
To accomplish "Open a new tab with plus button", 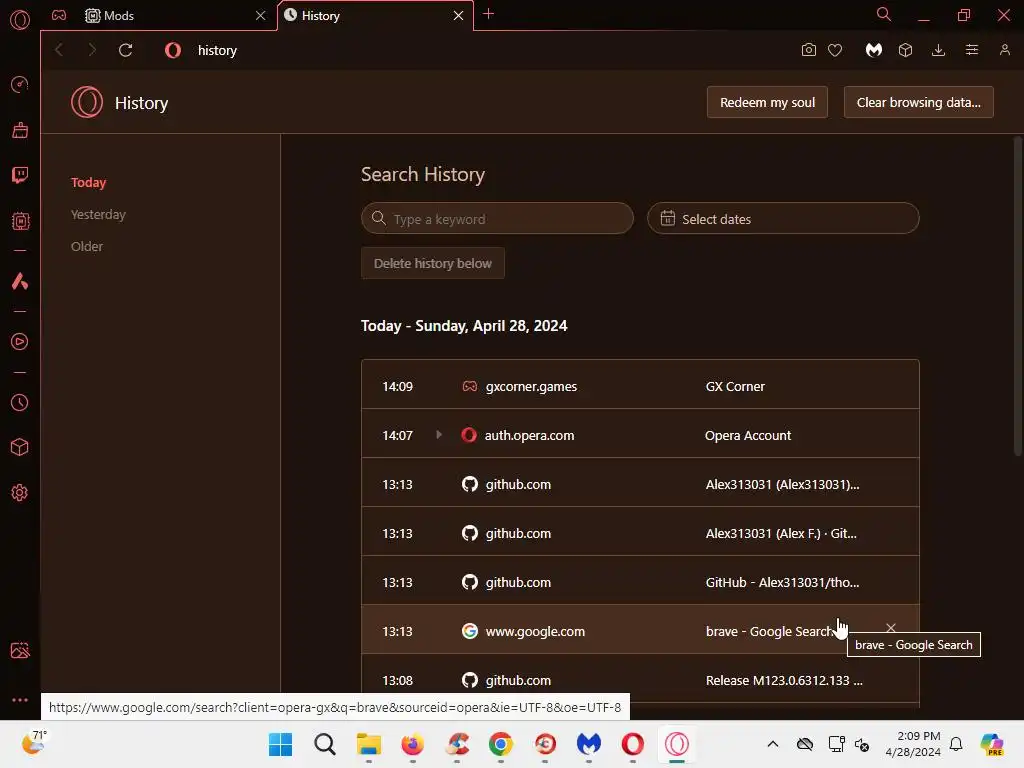I will [x=488, y=14].
